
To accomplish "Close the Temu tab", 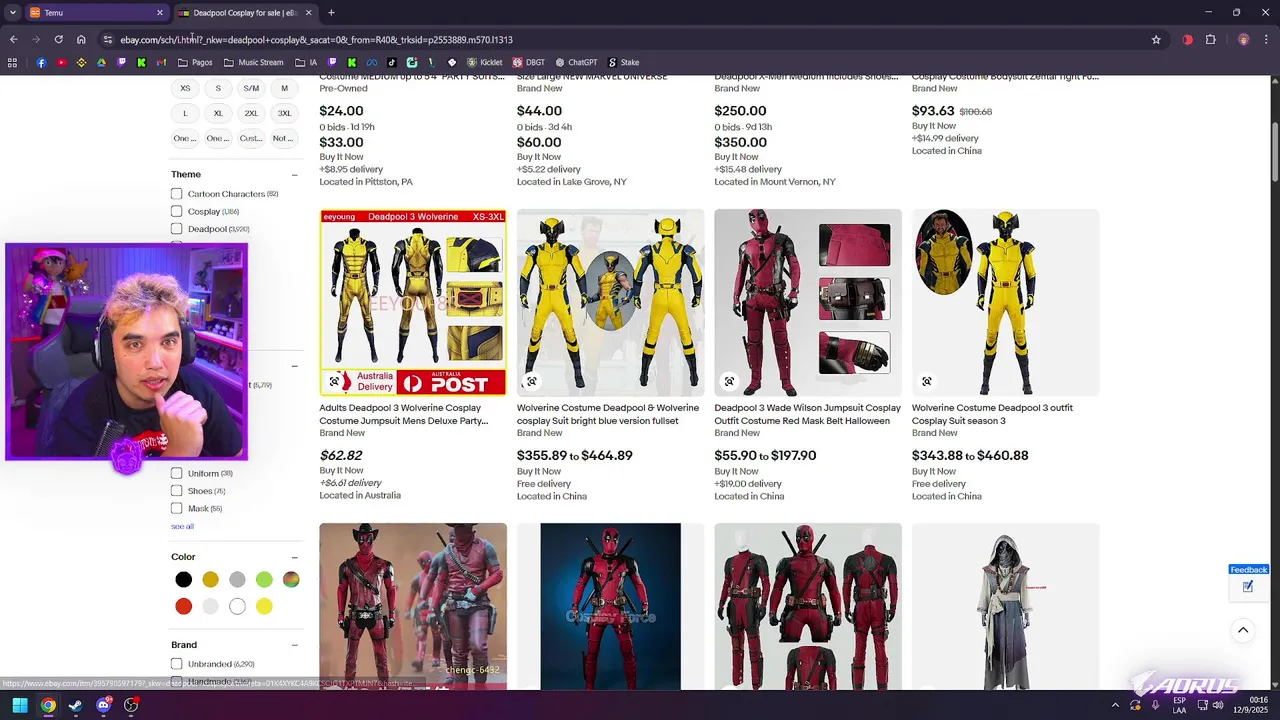I will point(160,13).
